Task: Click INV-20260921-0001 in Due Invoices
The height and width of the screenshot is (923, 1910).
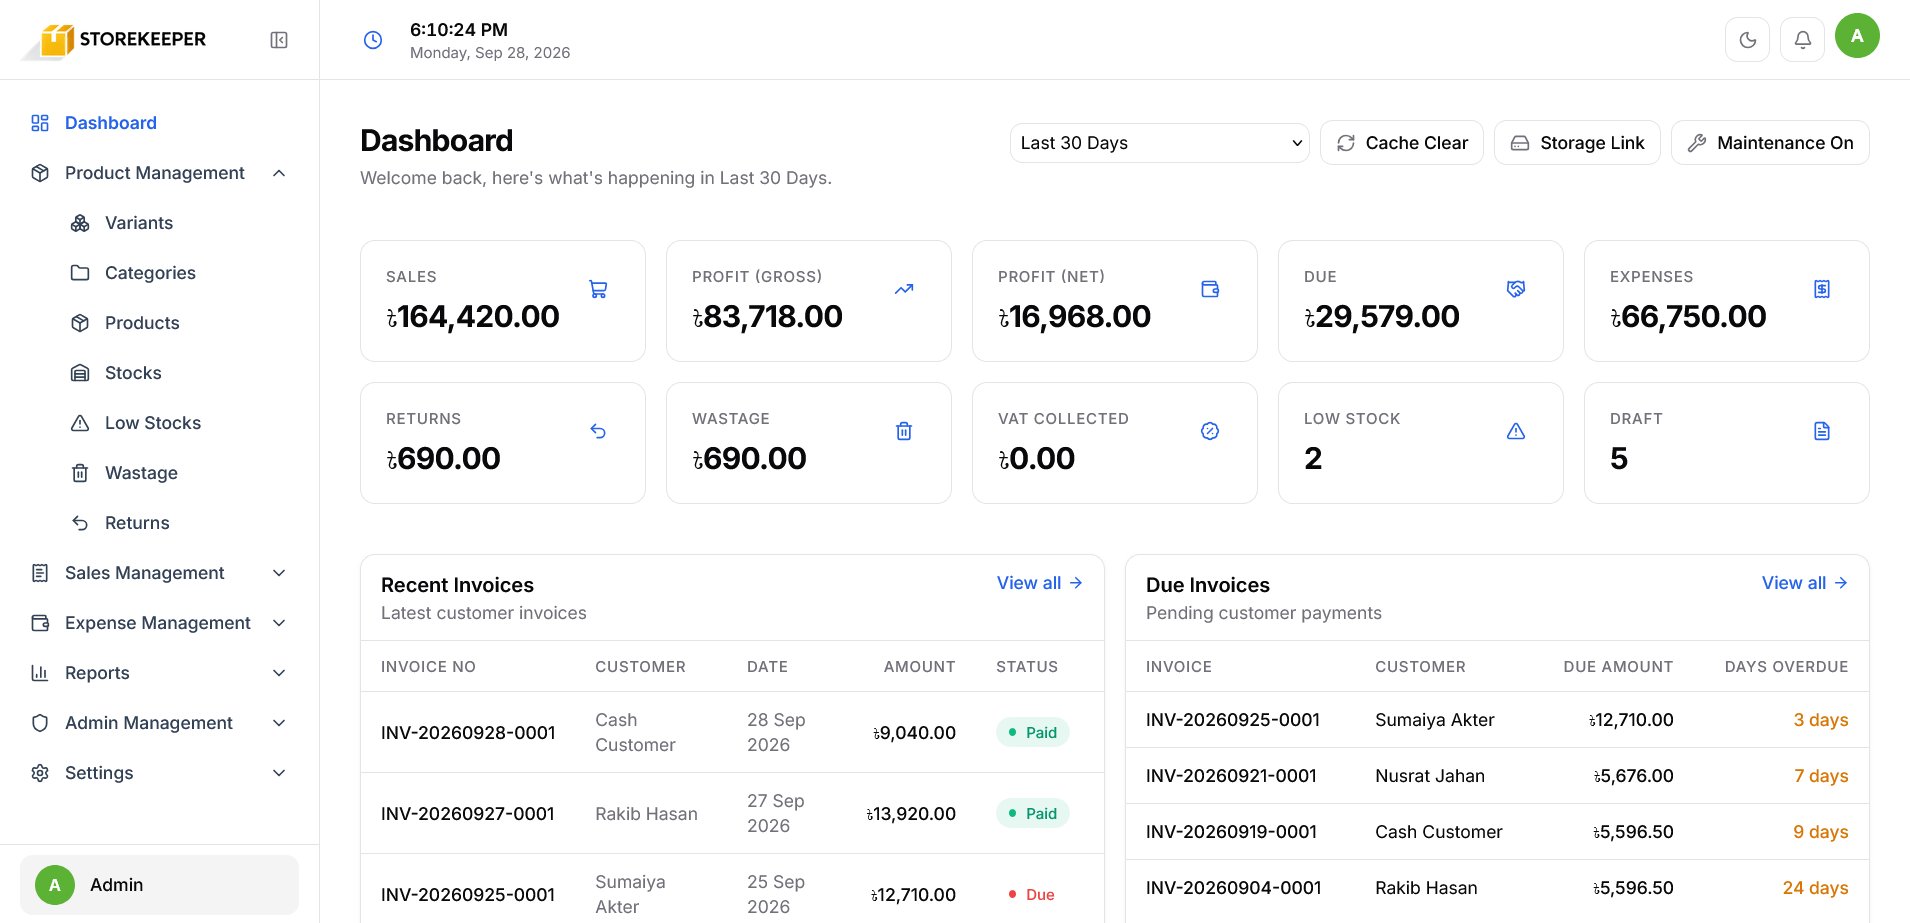Action: tap(1231, 776)
